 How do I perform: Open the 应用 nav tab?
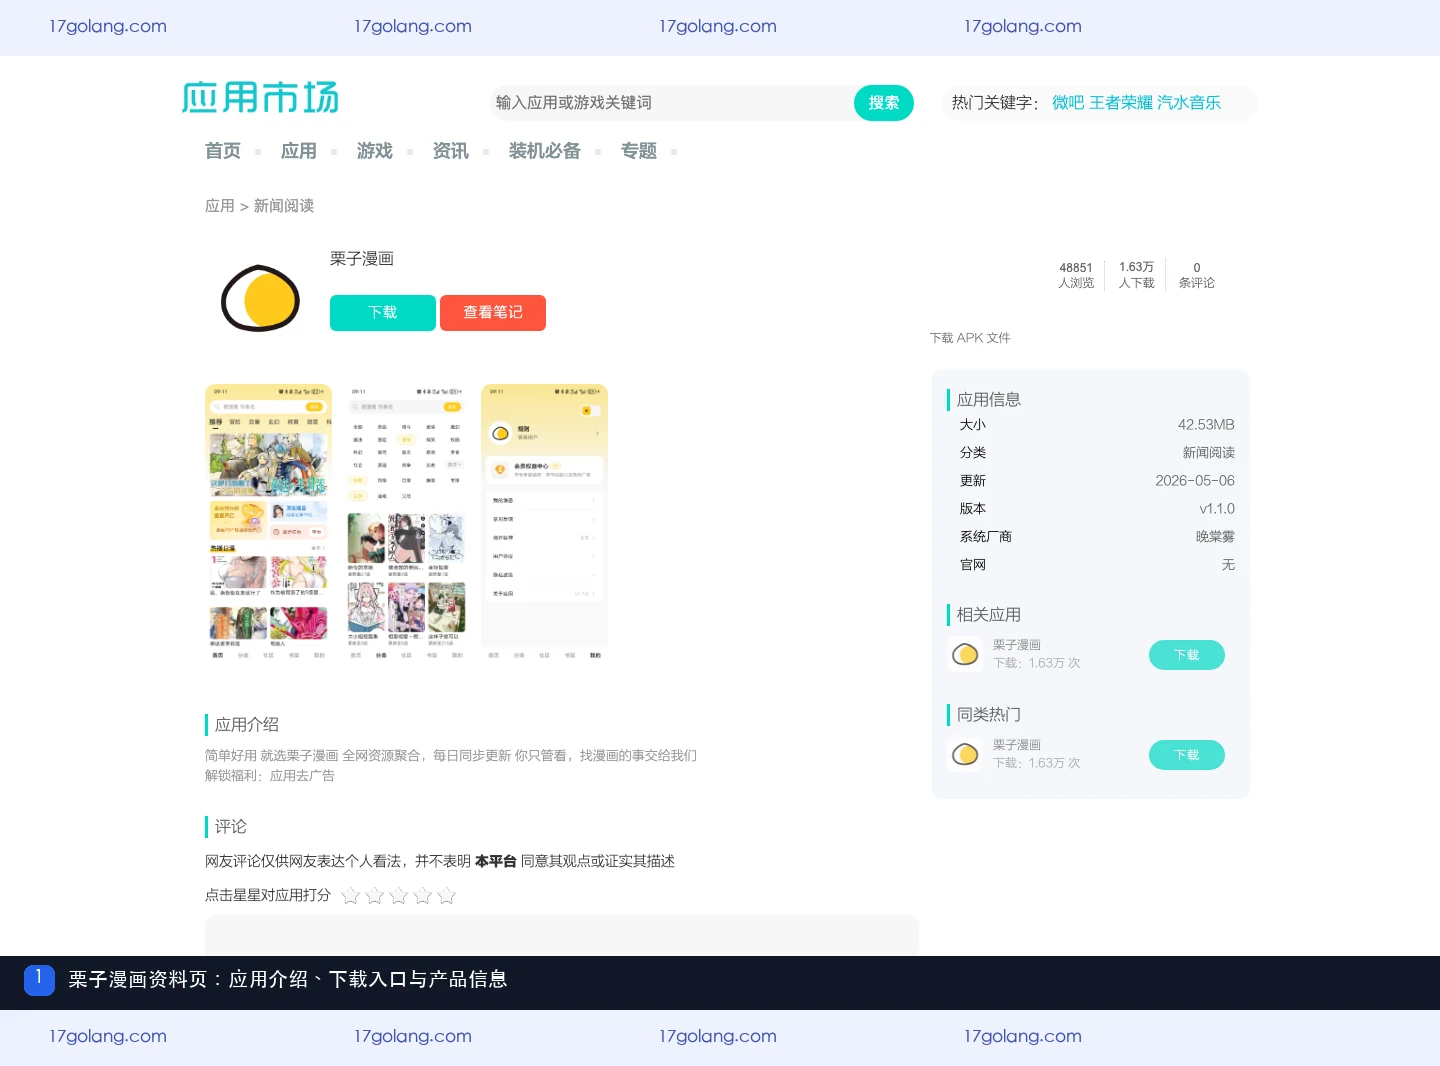[299, 151]
